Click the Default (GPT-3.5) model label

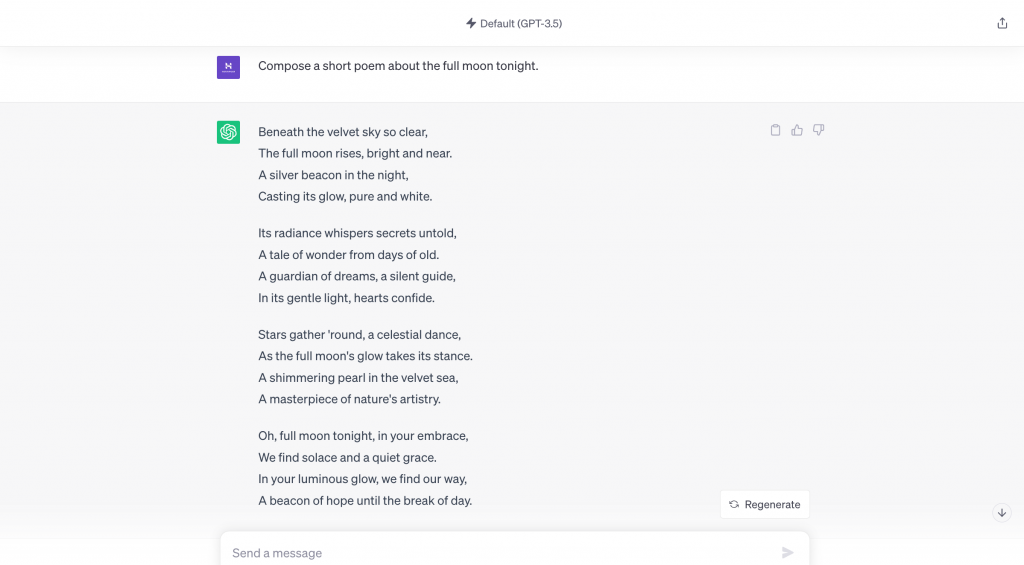coord(520,23)
